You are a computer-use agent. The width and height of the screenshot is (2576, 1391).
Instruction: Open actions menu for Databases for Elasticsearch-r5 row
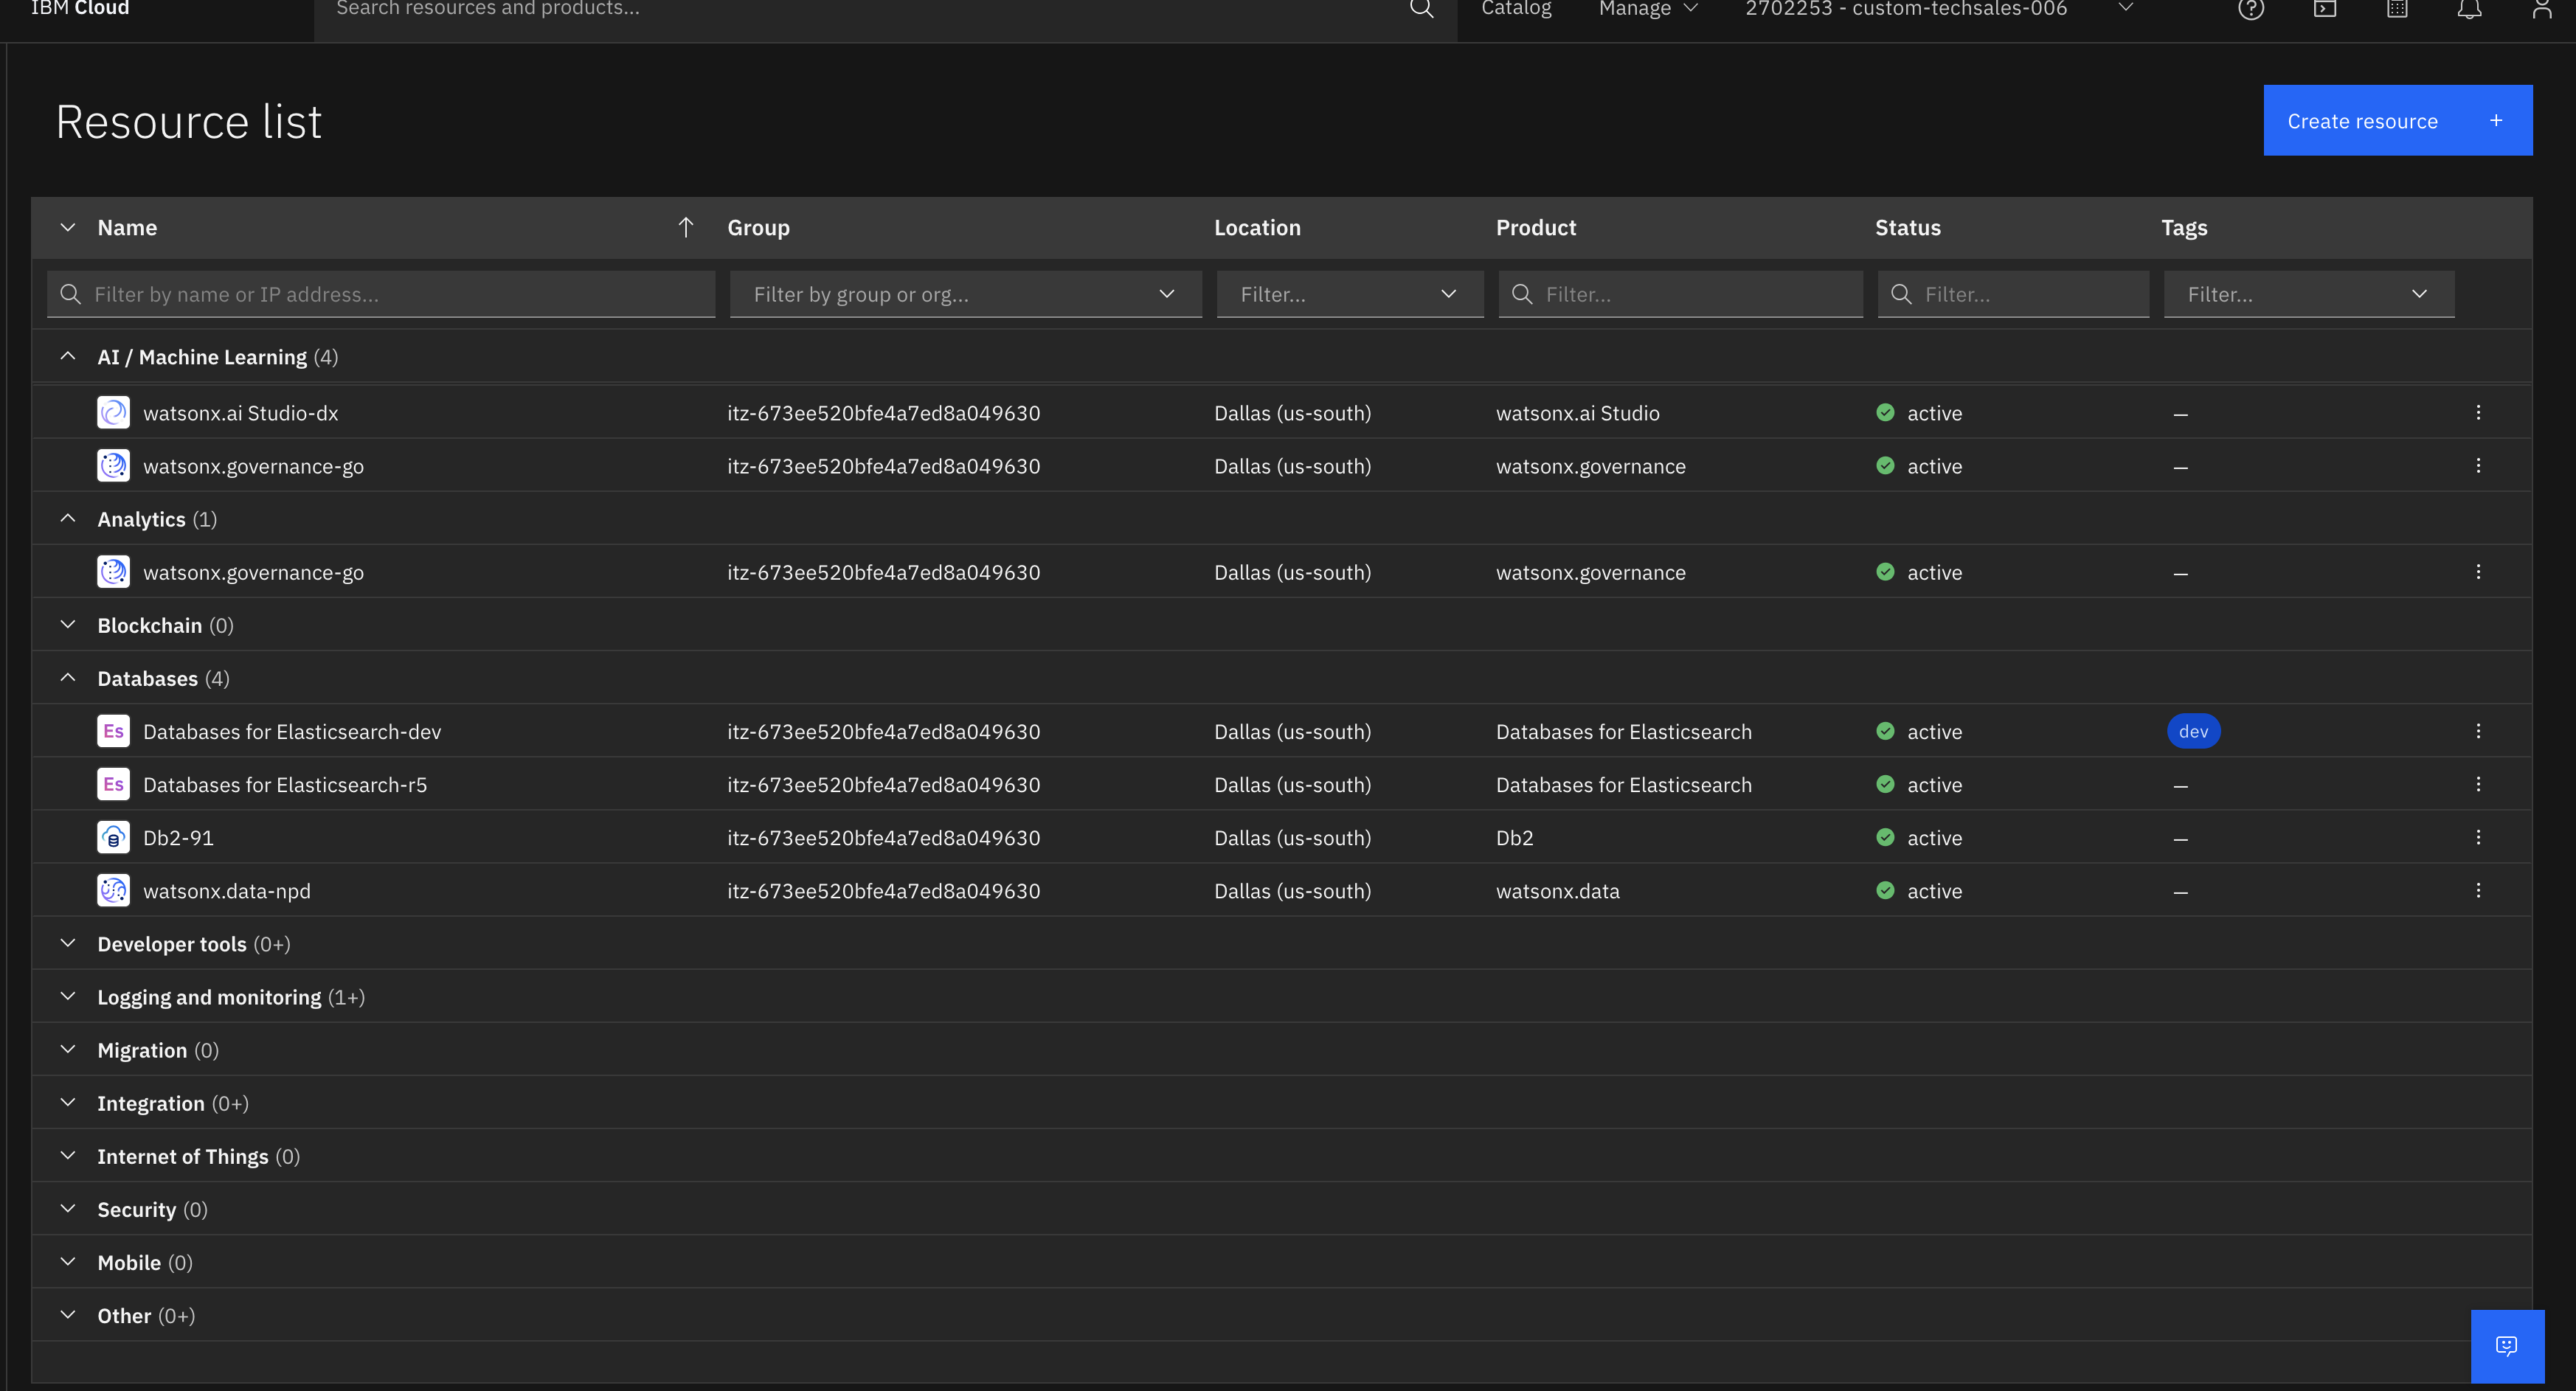(2478, 785)
